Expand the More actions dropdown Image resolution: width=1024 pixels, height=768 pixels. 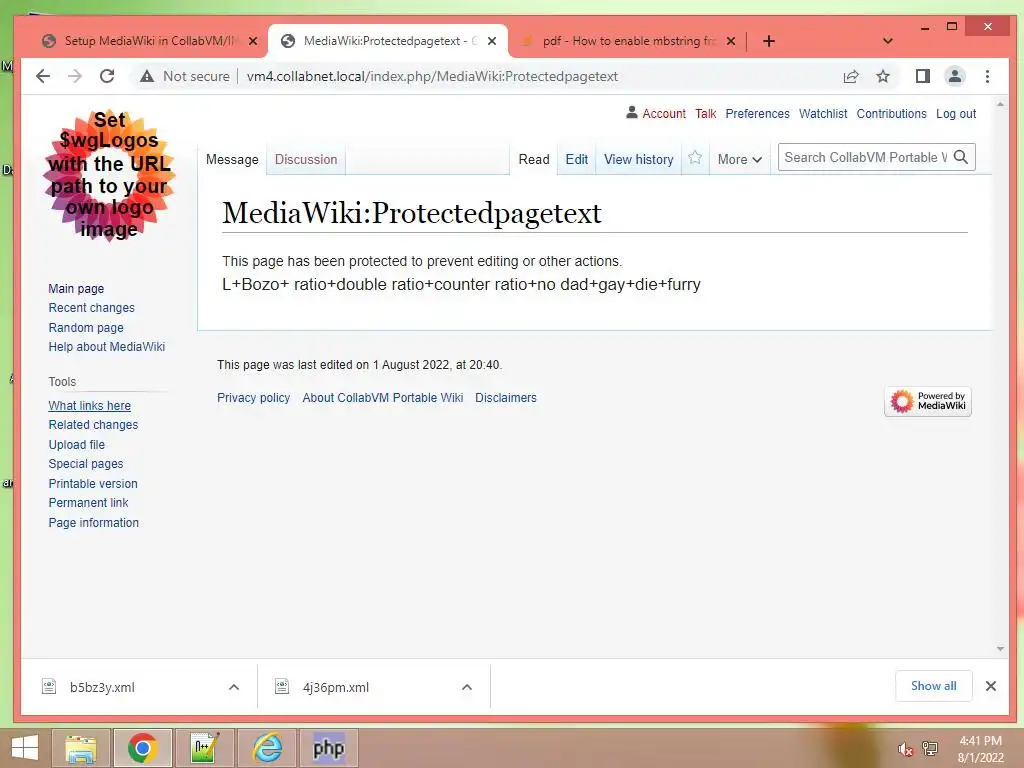tap(739, 159)
